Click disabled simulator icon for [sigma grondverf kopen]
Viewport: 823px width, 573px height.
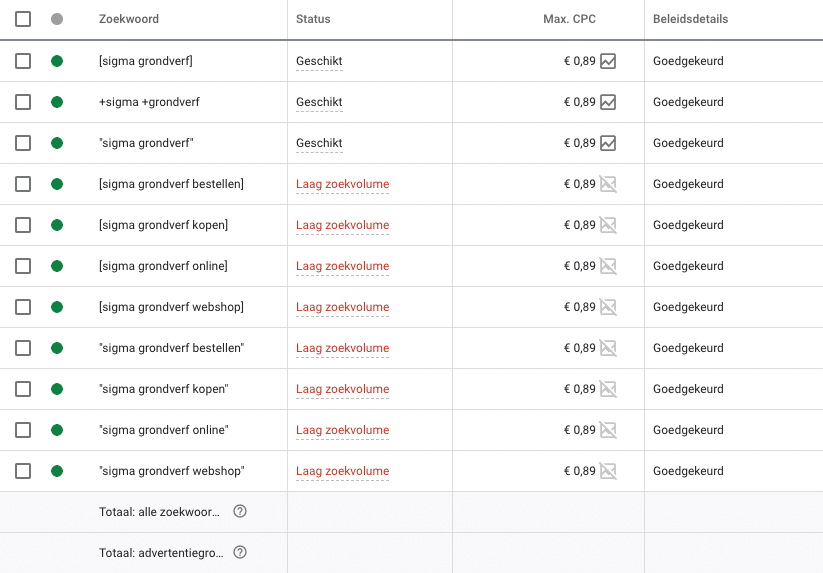(x=608, y=225)
